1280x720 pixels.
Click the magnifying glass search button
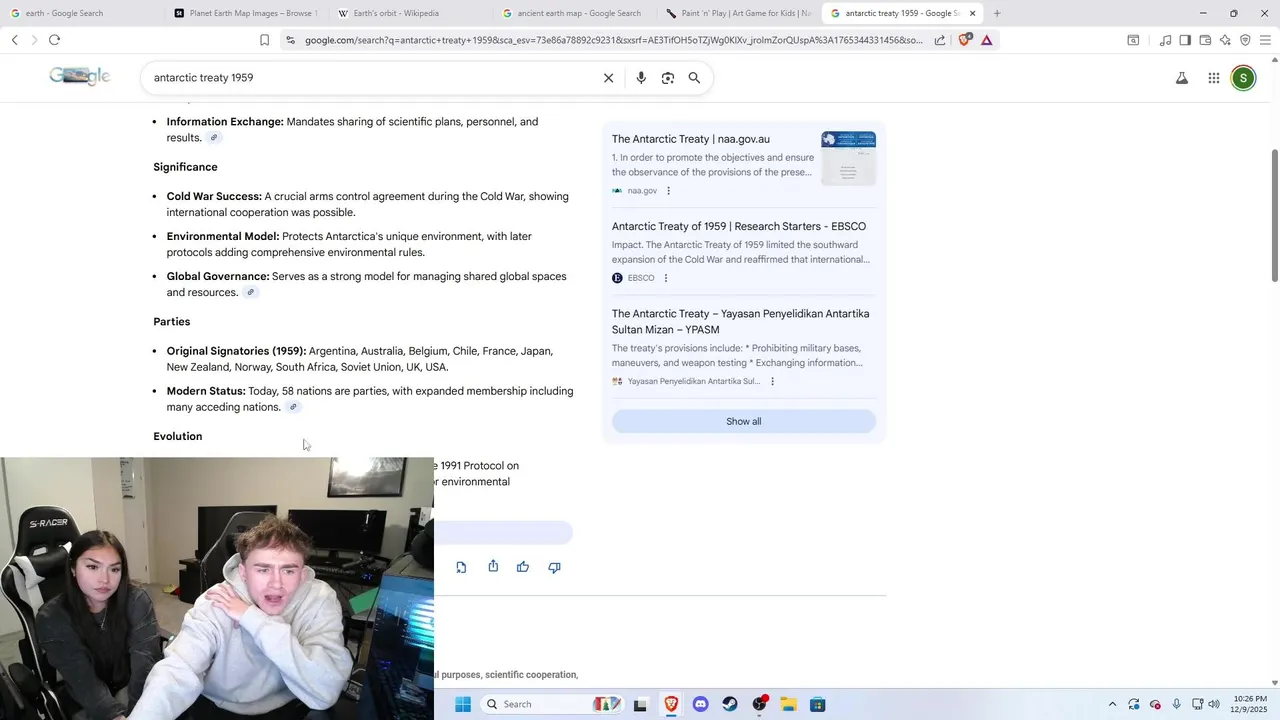pyautogui.click(x=694, y=78)
